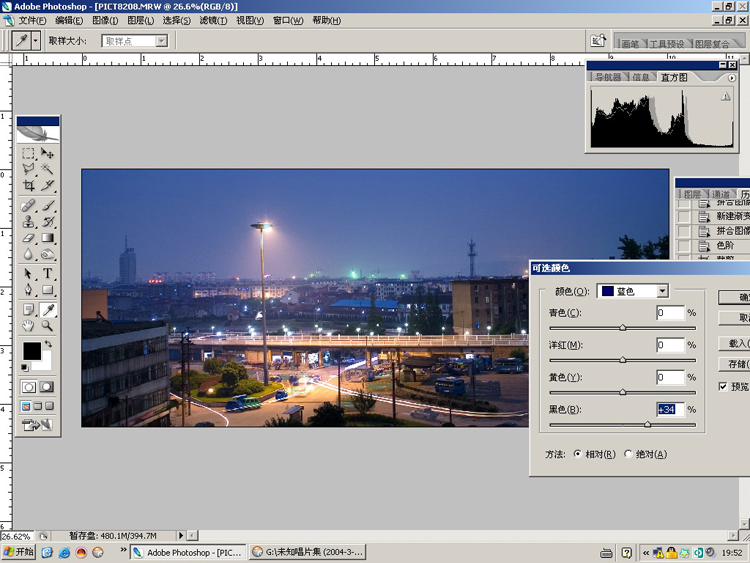Viewport: 750px width, 563px height.
Task: Select the Rectangular Marquee tool
Action: coord(28,153)
